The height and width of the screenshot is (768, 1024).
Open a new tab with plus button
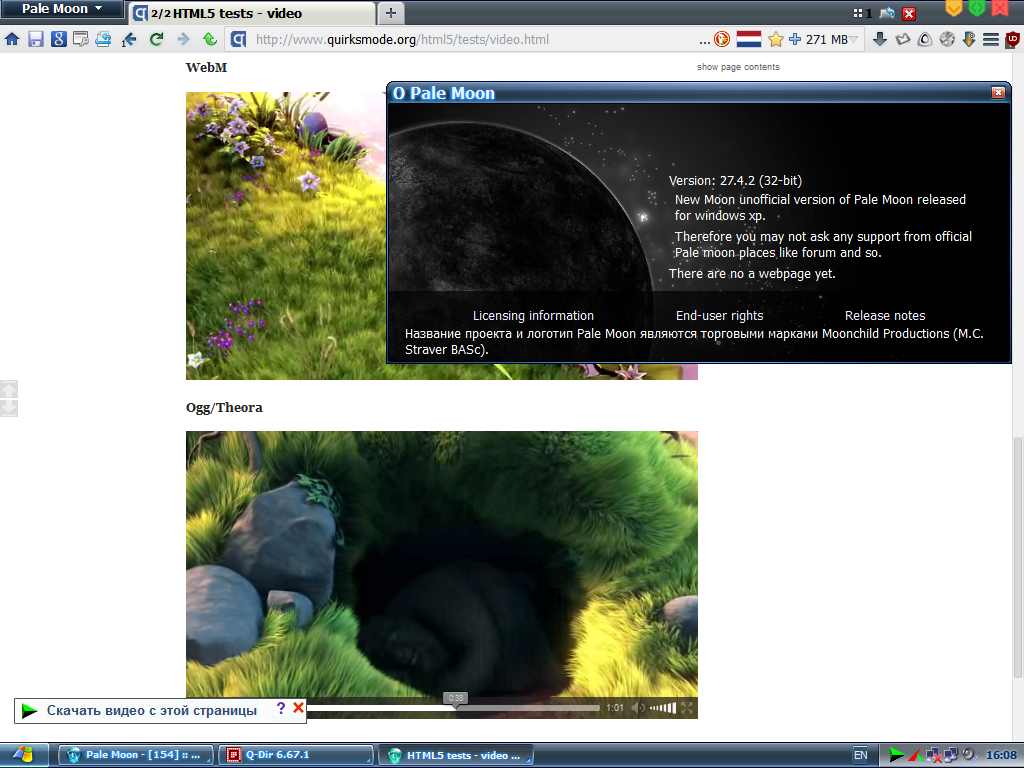(x=391, y=13)
